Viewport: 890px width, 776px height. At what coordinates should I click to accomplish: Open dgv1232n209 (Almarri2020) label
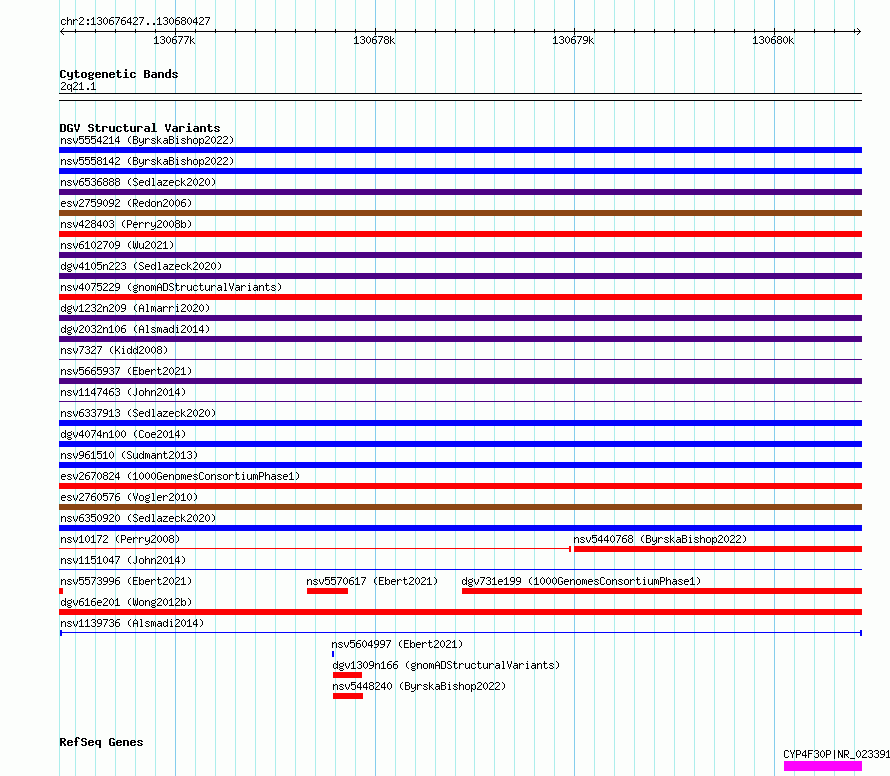[135, 308]
